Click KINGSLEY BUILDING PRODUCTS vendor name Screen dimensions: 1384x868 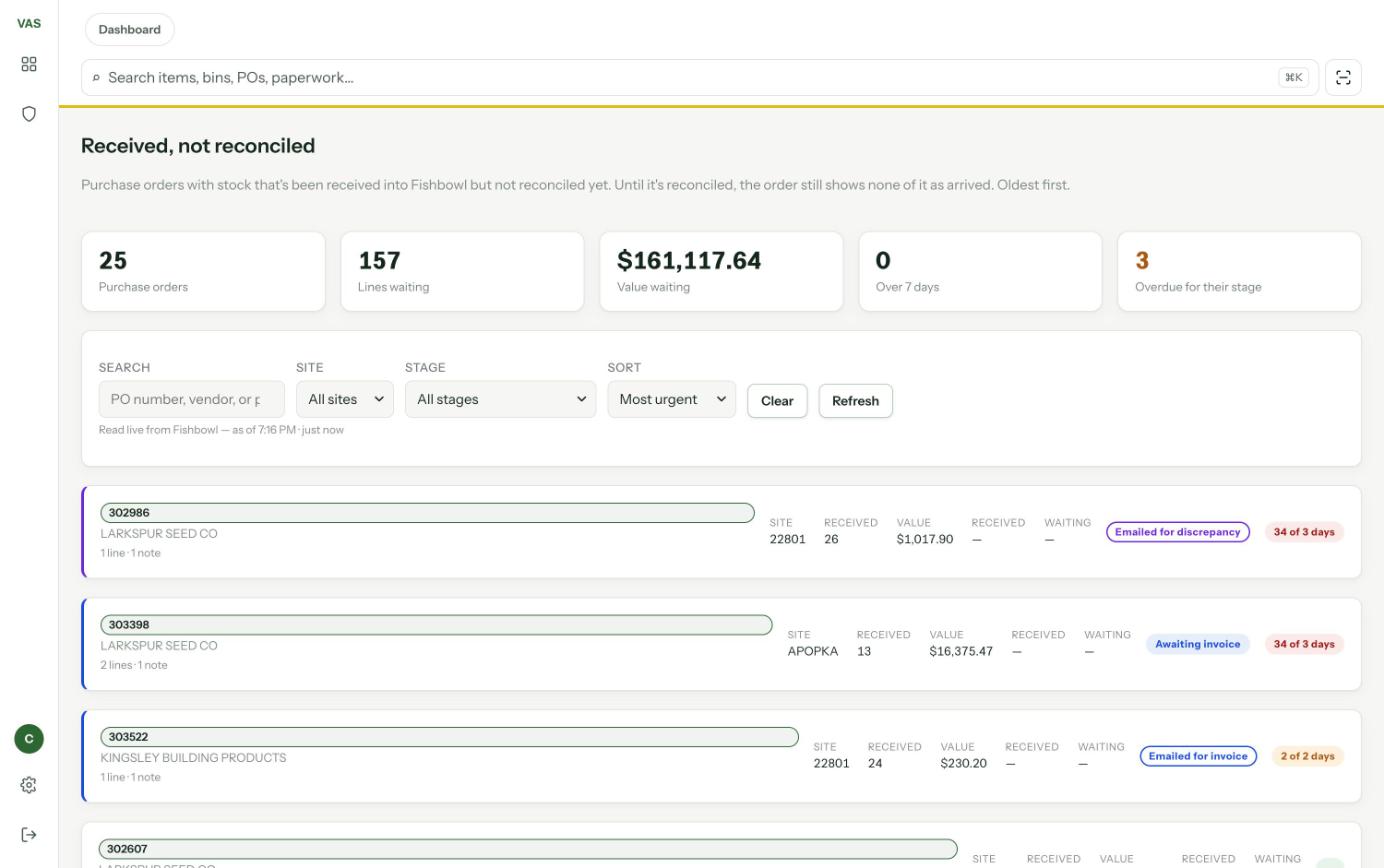tap(193, 758)
